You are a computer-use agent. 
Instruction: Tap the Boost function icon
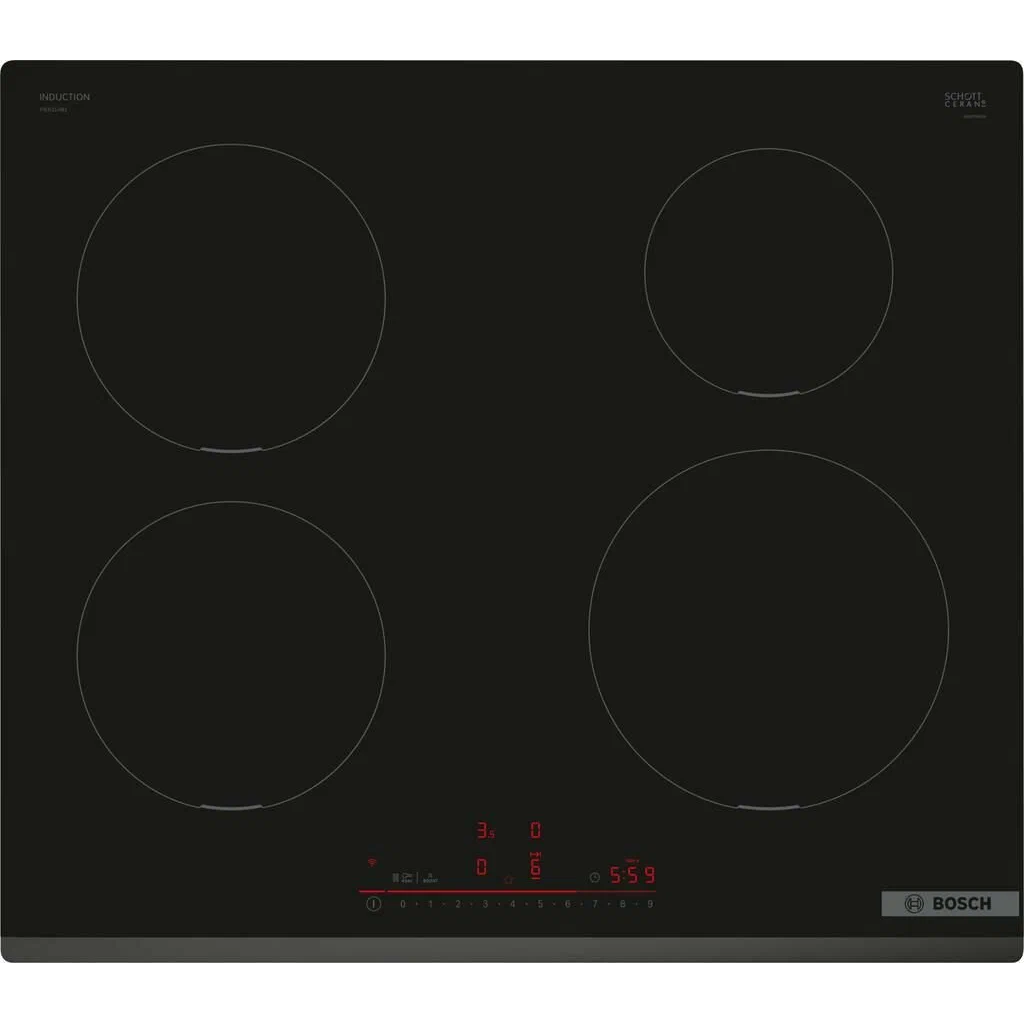click(430, 877)
